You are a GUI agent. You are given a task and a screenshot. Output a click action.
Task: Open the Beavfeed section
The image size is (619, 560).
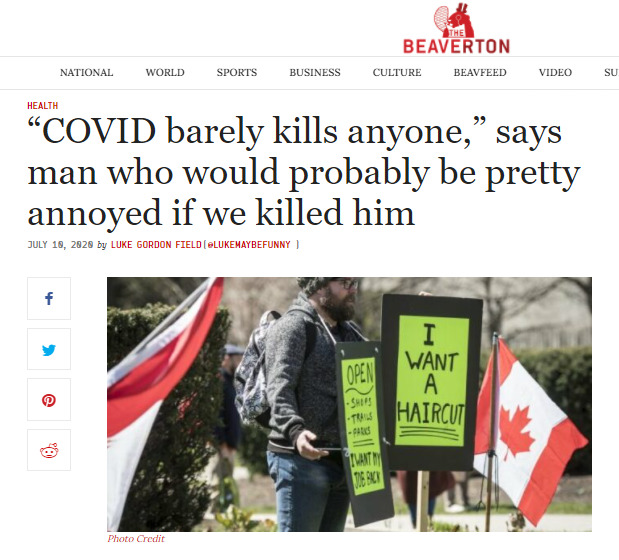pos(480,73)
